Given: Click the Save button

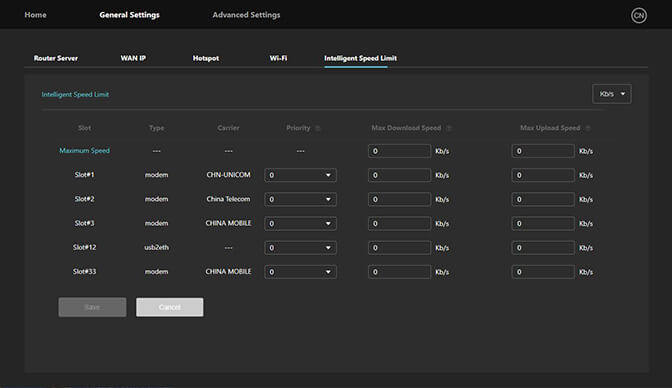Looking at the screenshot, I should click(92, 307).
